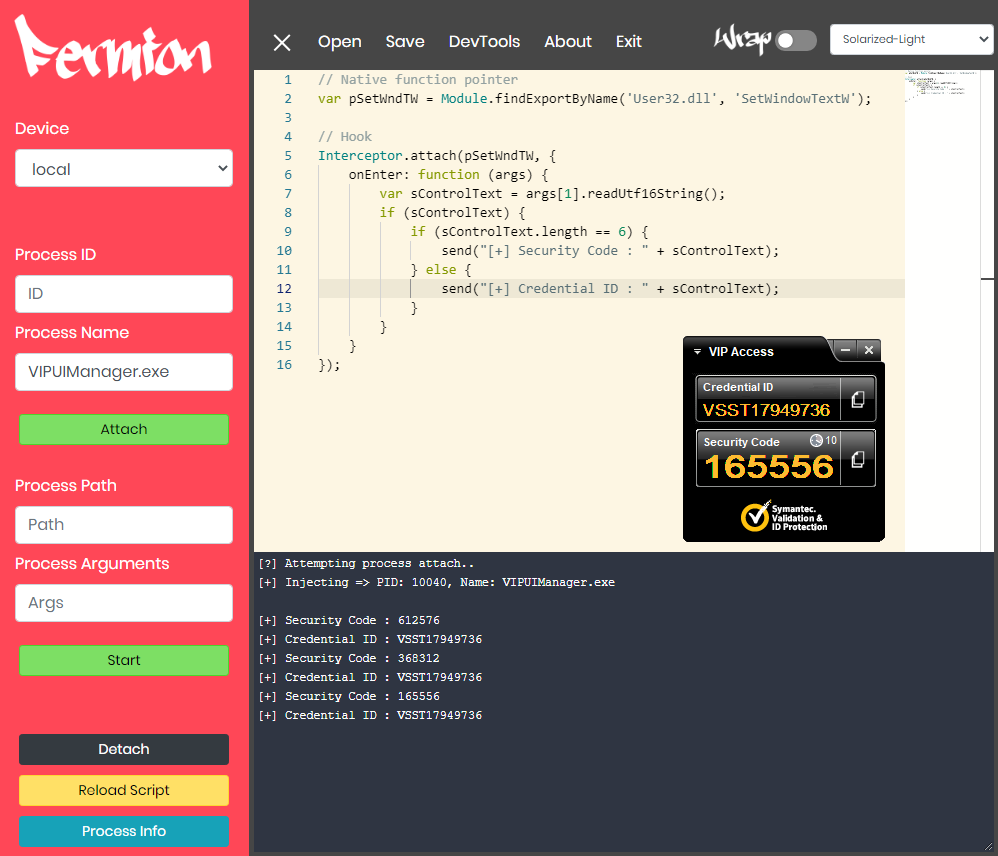Image resolution: width=998 pixels, height=856 pixels.
Task: Click the '// Native function pointer' comment
Action: tap(418, 80)
